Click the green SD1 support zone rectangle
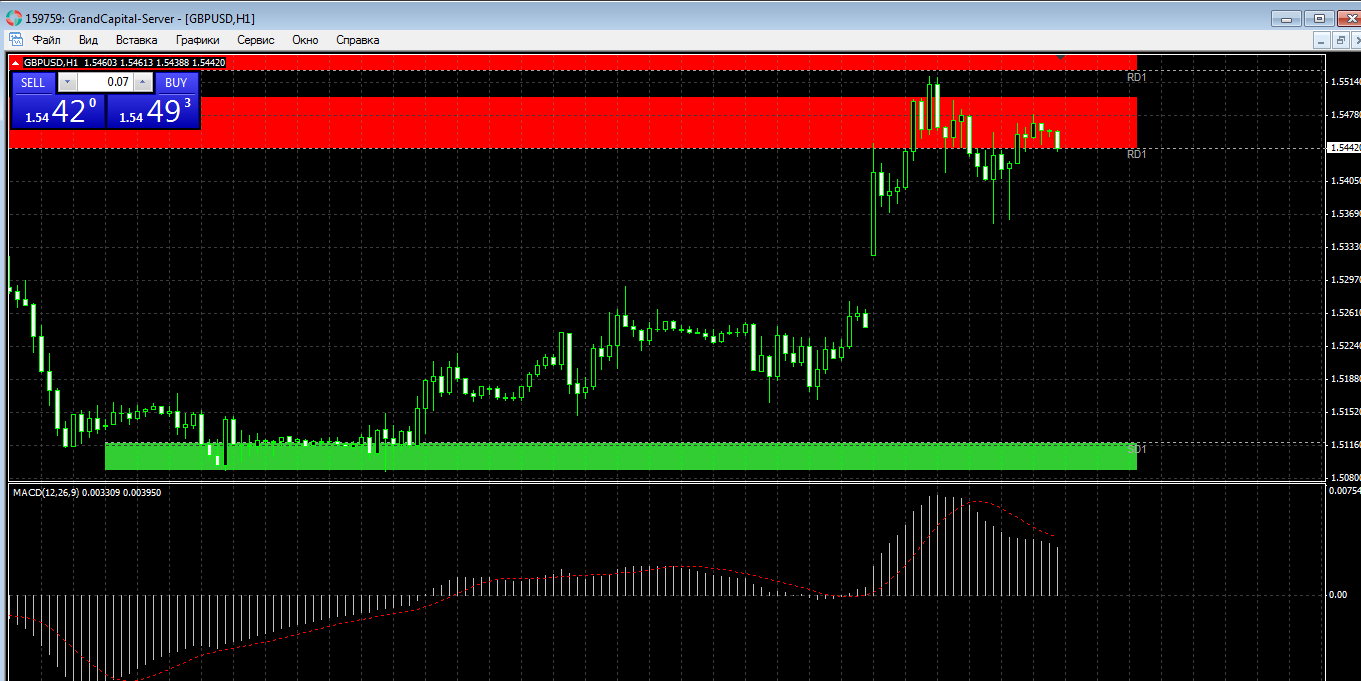This screenshot has width=1361, height=681. pyautogui.click(x=620, y=456)
